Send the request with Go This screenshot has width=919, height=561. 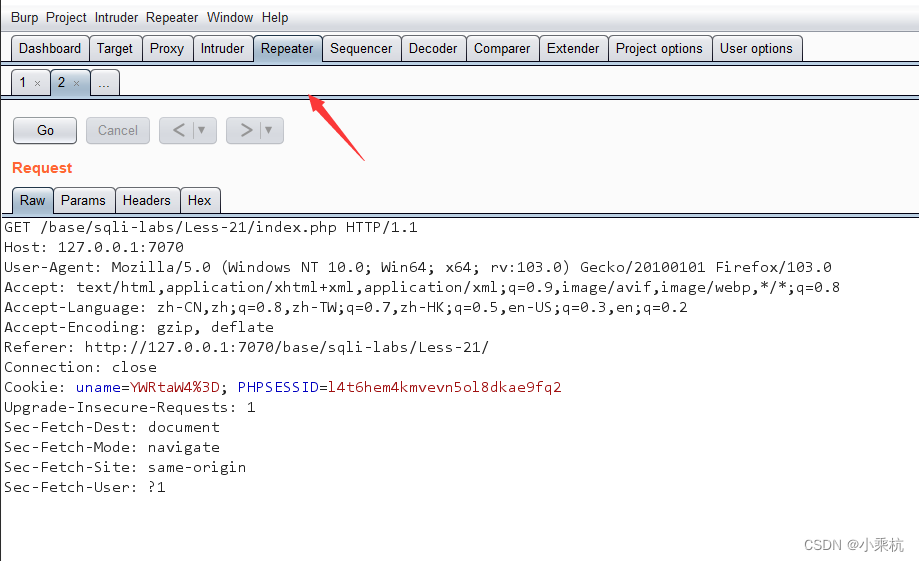point(45,130)
